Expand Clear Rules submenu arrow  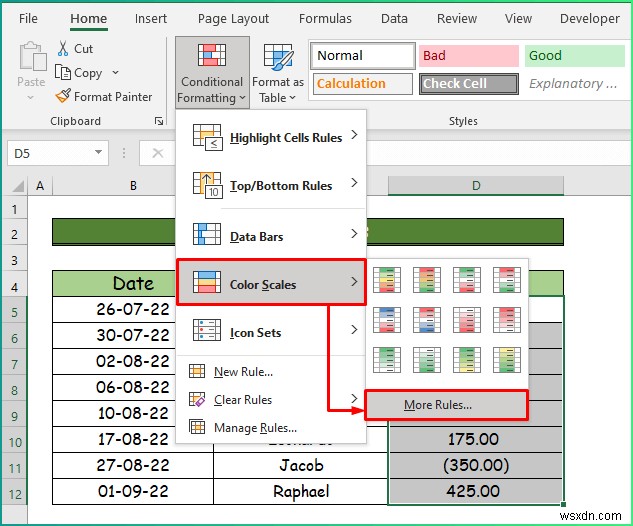[x=354, y=398]
